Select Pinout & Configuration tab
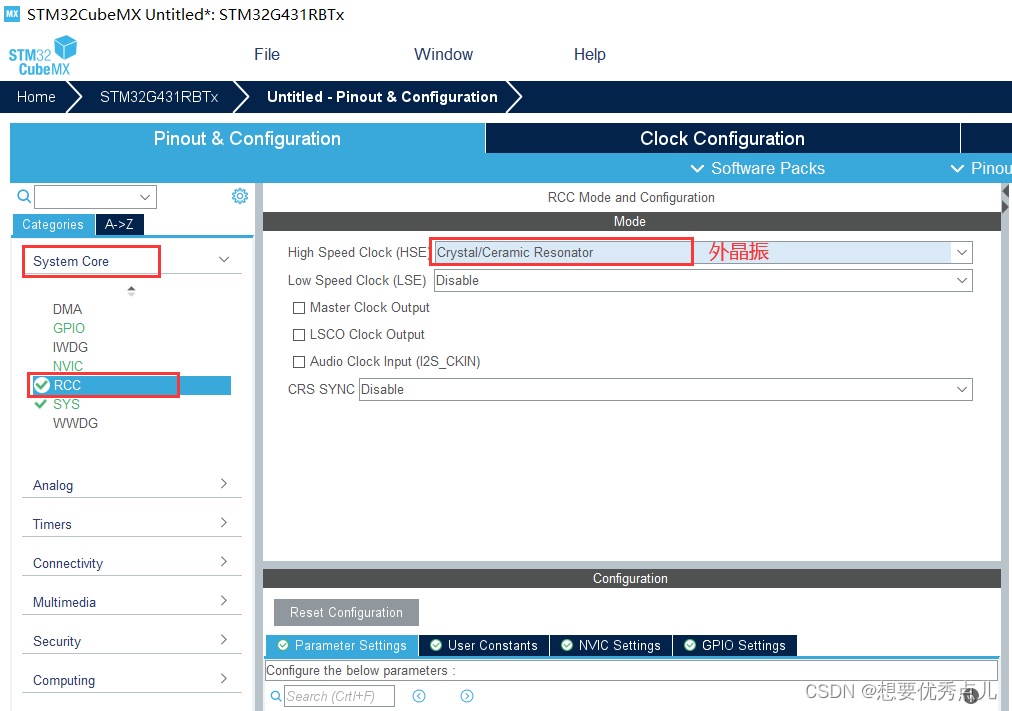The width and height of the screenshot is (1012, 711). click(247, 138)
